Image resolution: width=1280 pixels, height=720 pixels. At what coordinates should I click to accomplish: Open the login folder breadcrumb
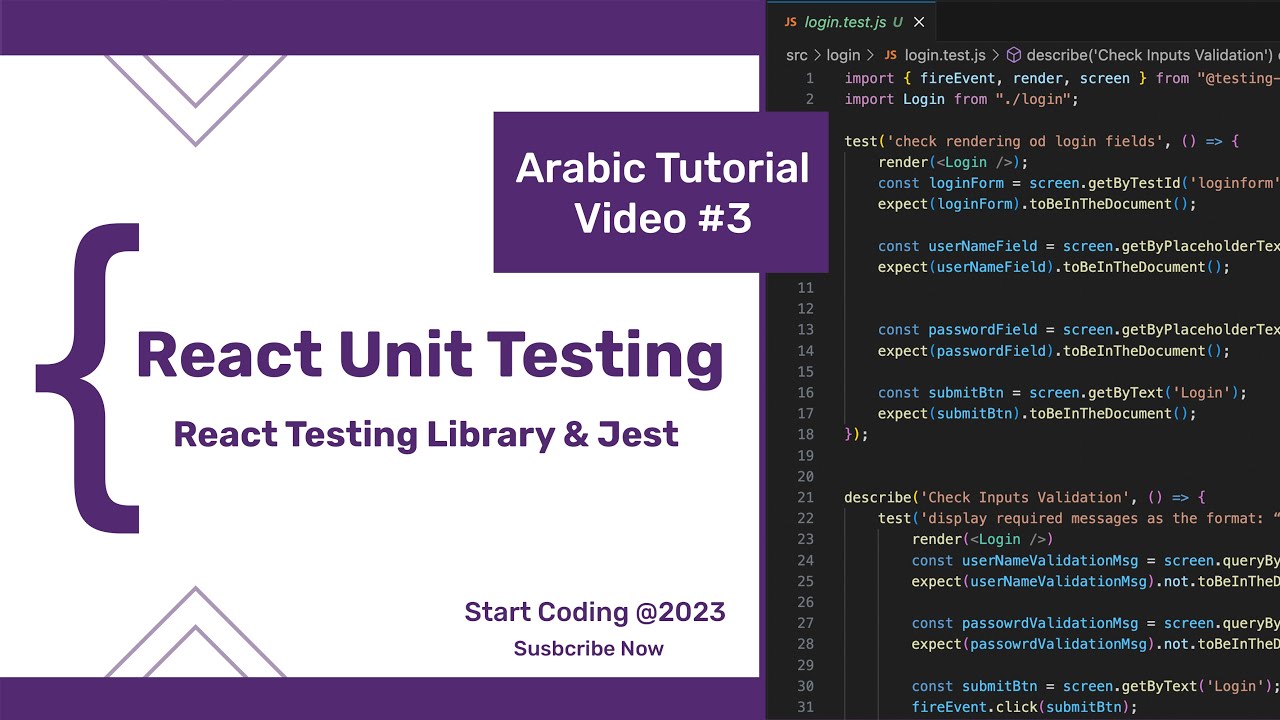pos(843,55)
